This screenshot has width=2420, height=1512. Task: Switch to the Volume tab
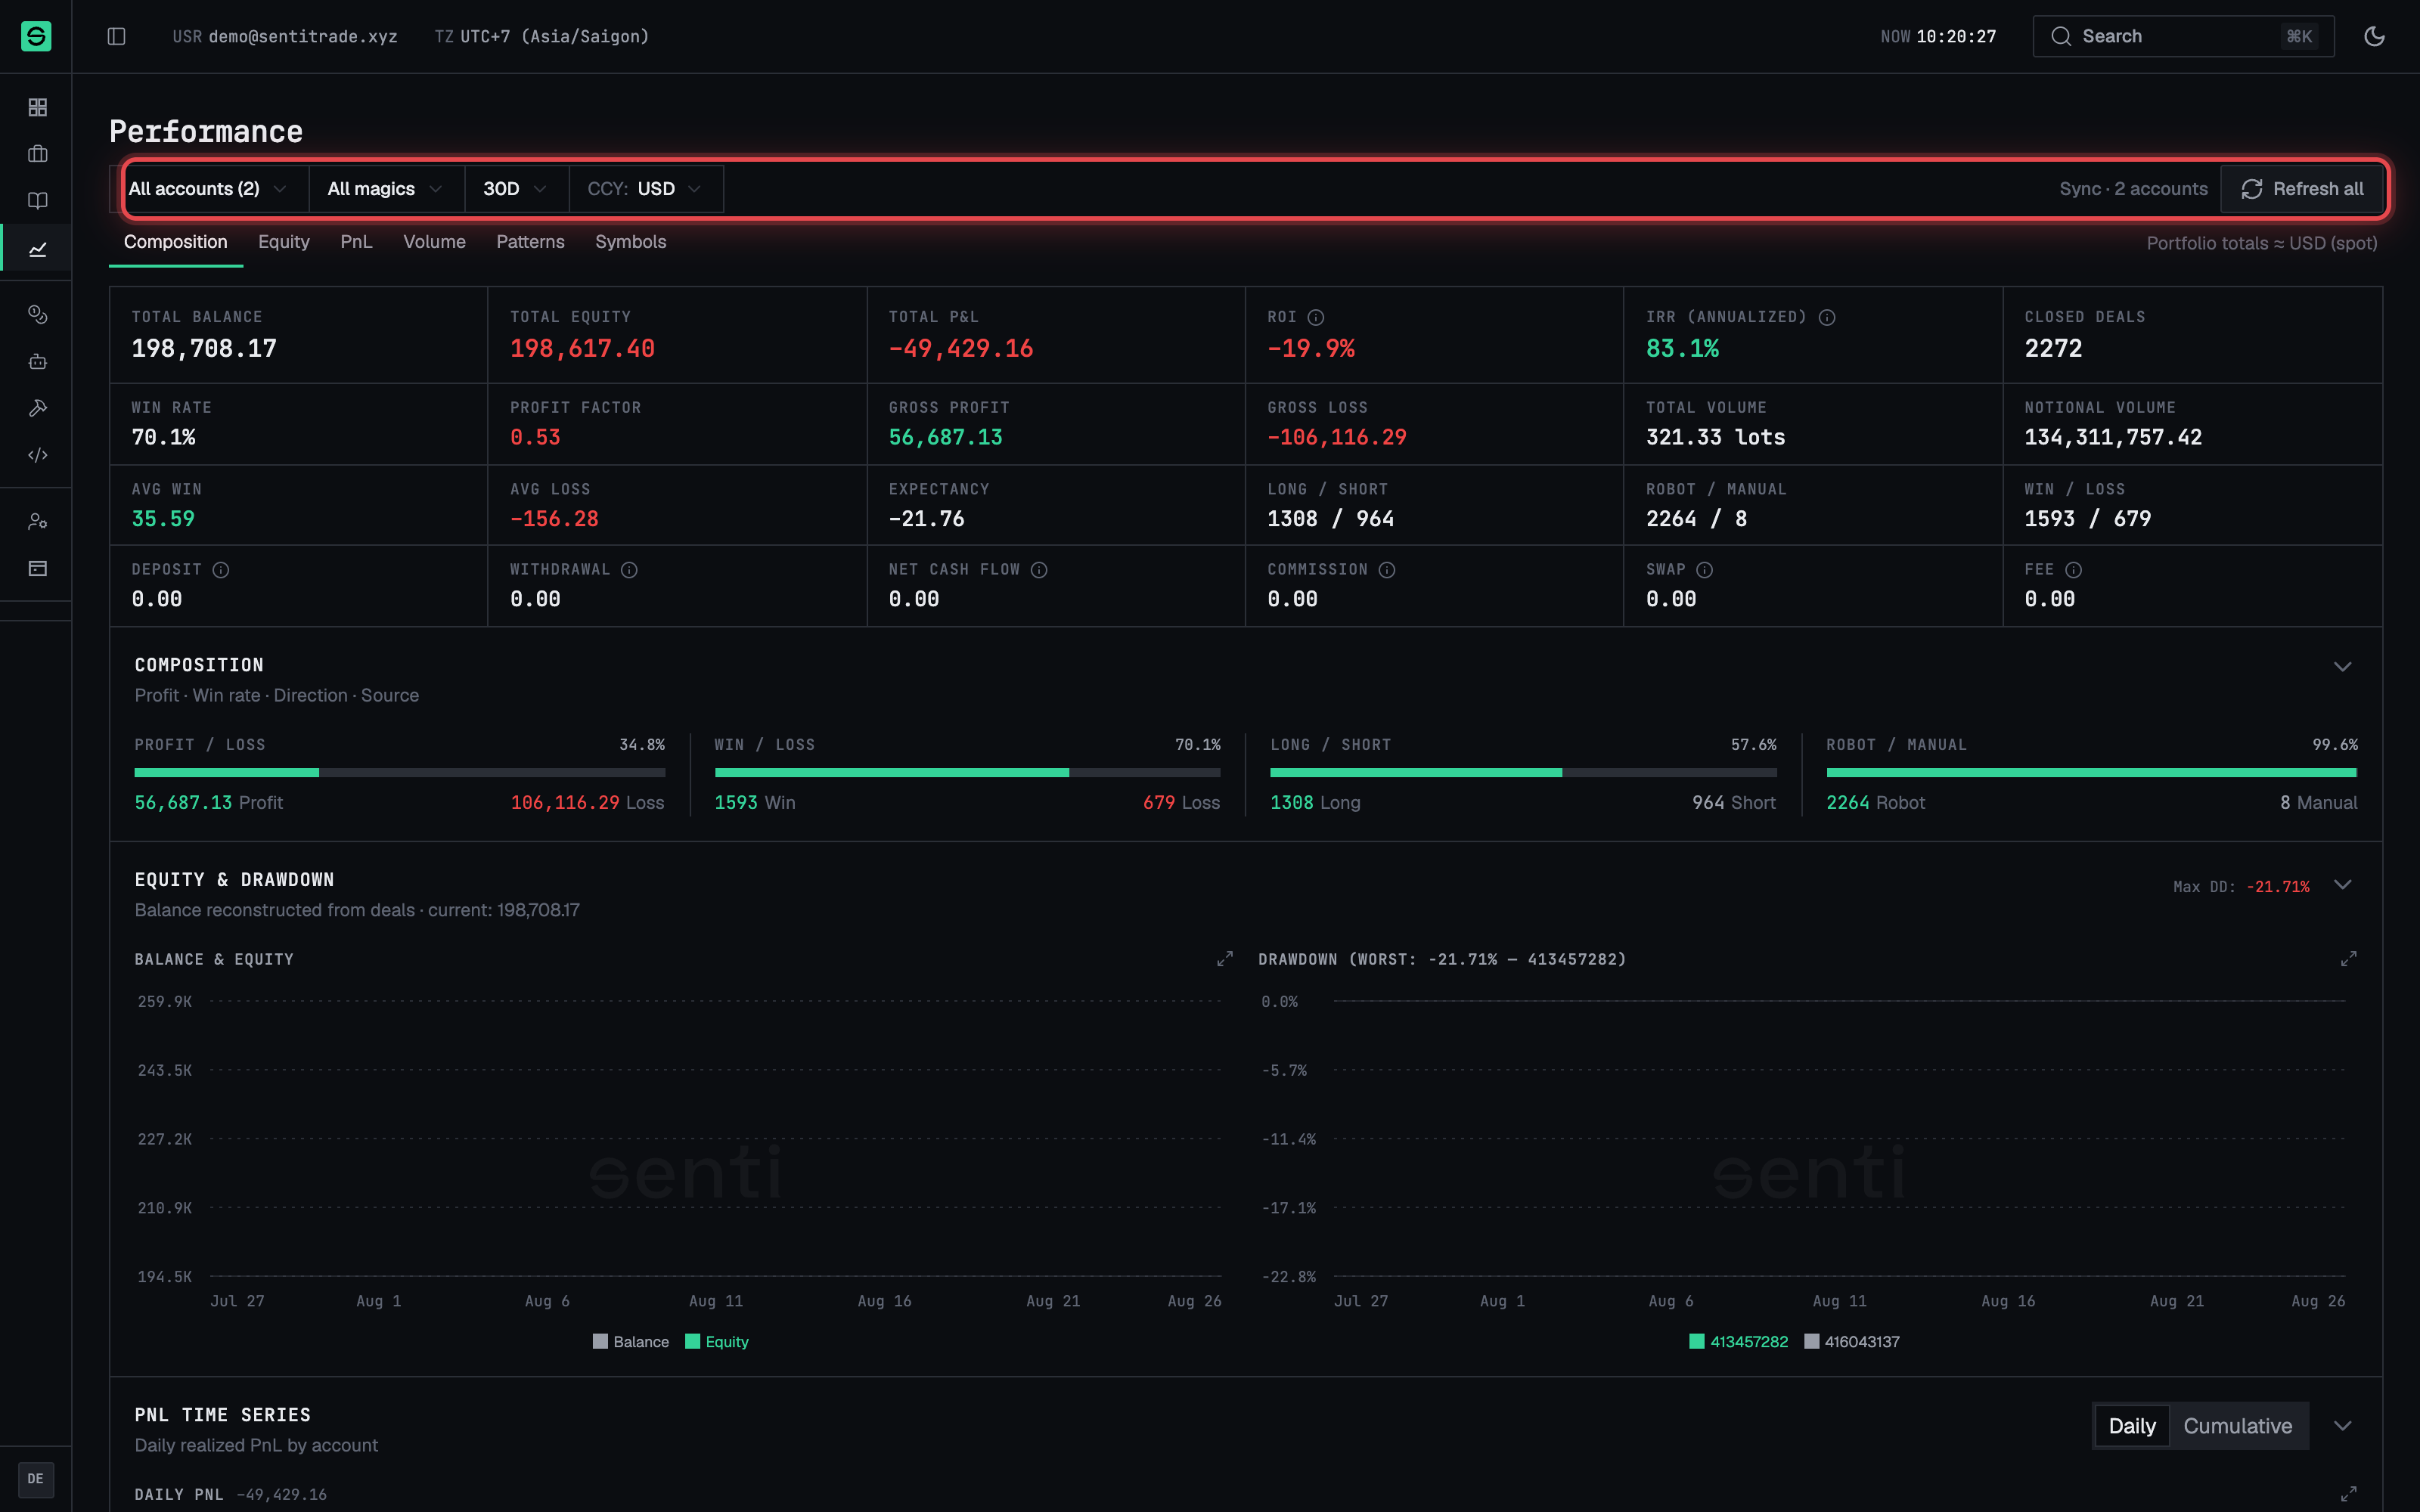click(x=434, y=242)
